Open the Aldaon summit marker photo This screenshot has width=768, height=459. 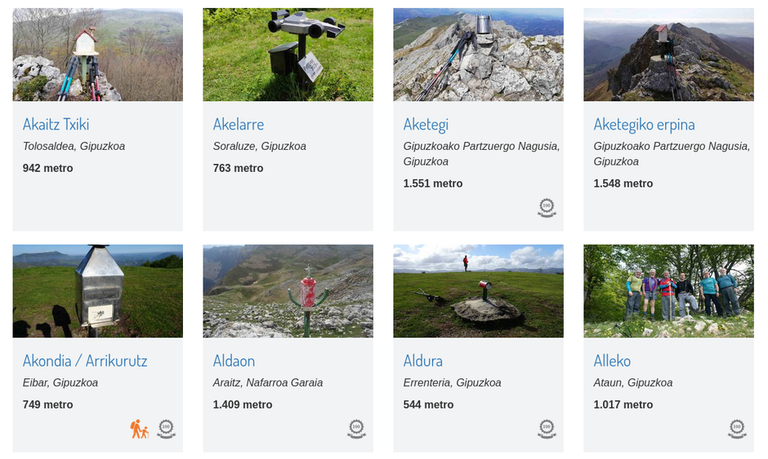288,291
